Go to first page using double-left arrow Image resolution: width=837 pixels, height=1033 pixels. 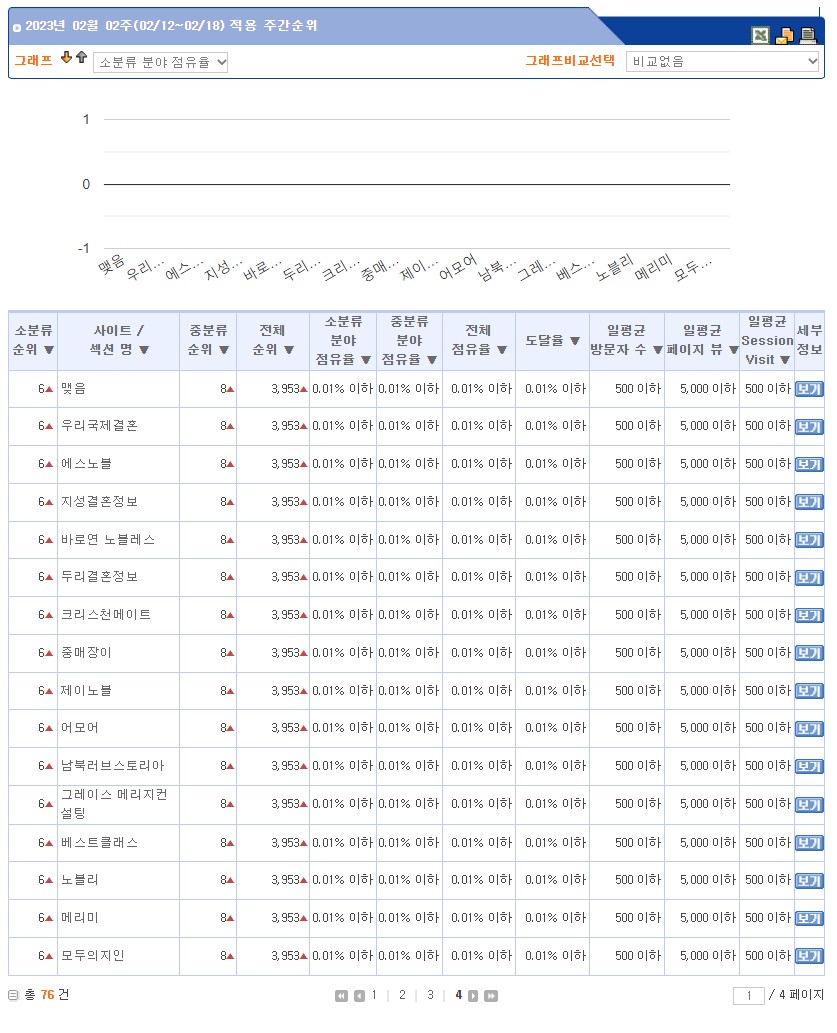341,996
